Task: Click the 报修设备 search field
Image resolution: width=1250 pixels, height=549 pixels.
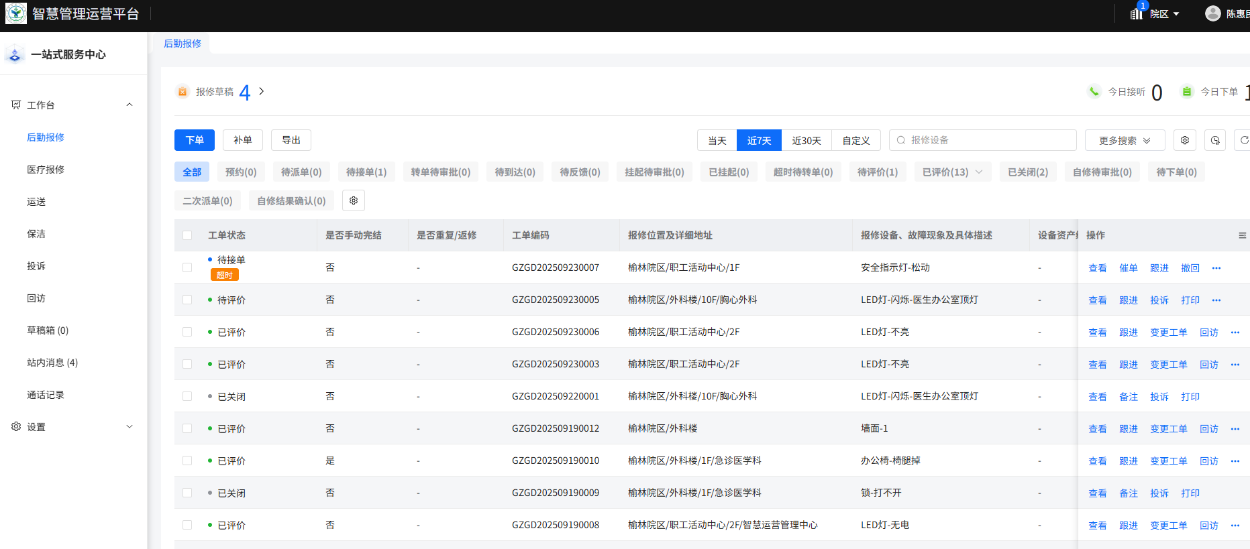Action: (x=982, y=140)
